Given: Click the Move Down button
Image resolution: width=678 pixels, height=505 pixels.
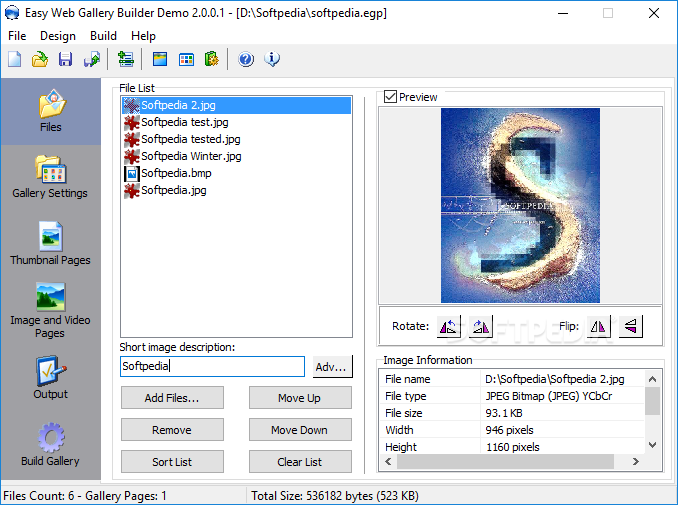Looking at the screenshot, I should point(300,430).
